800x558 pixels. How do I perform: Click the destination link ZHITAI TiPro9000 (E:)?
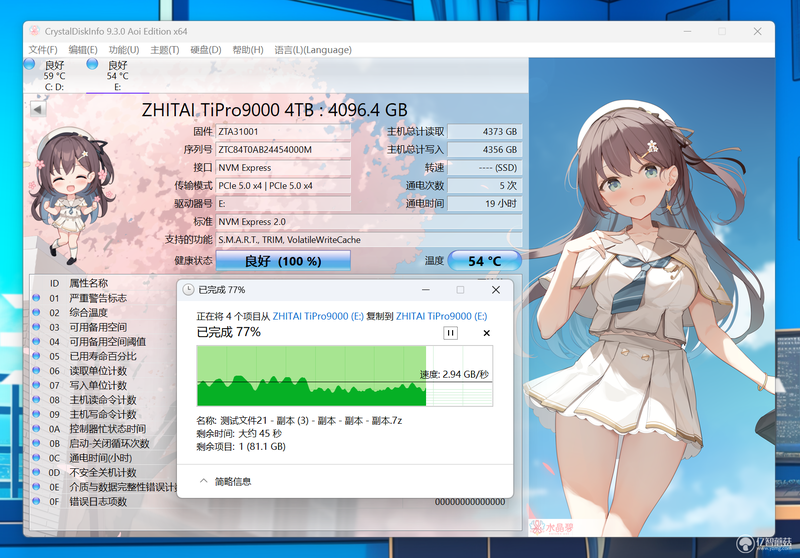click(441, 316)
